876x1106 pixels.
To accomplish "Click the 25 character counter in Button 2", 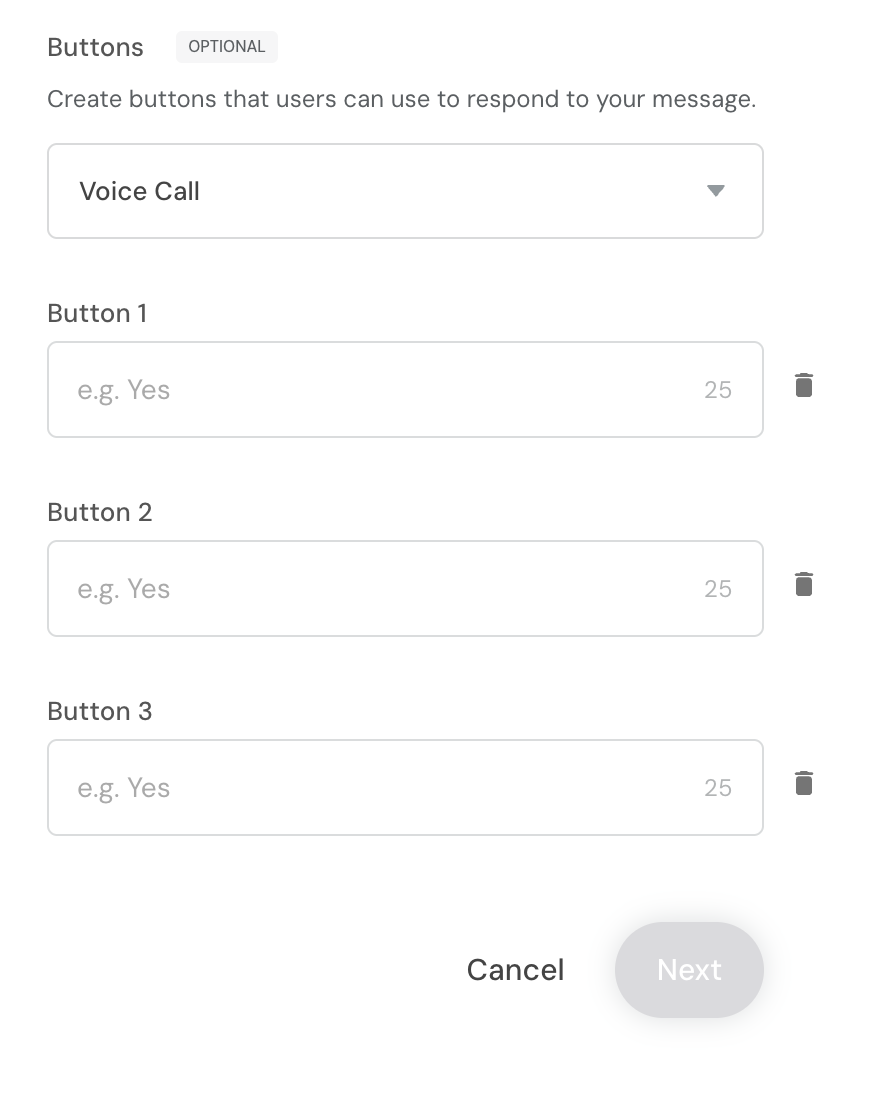I will [718, 589].
